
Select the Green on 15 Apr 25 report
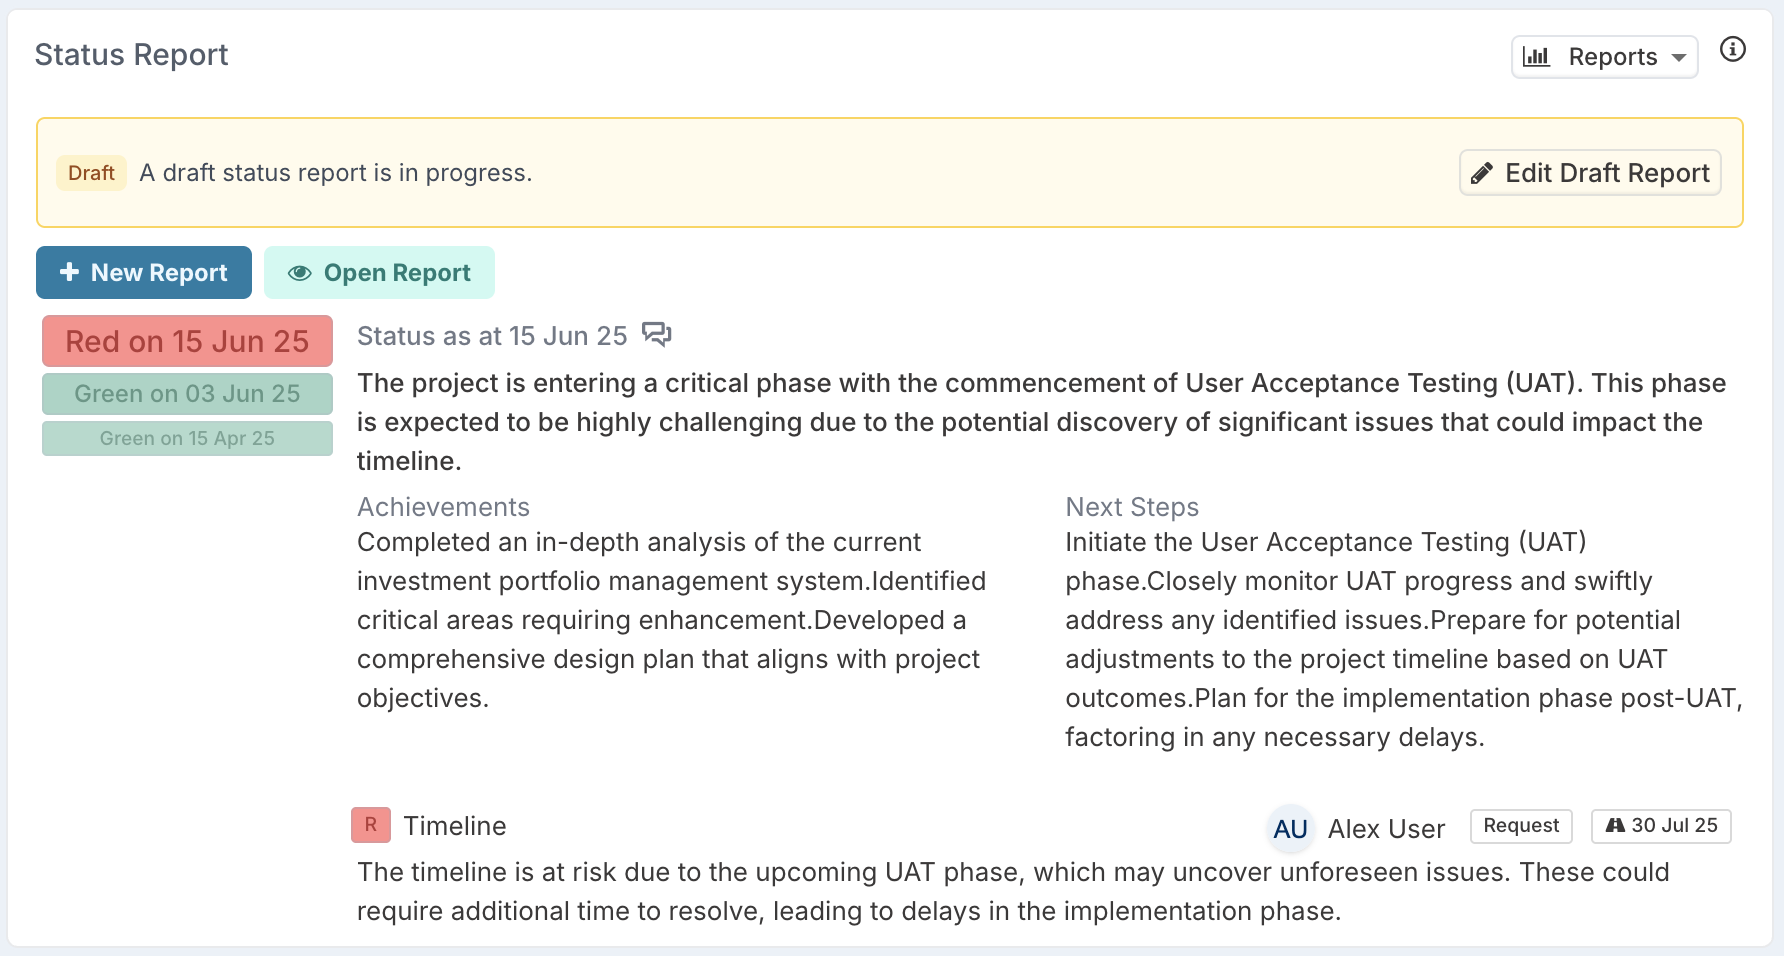[x=187, y=438]
